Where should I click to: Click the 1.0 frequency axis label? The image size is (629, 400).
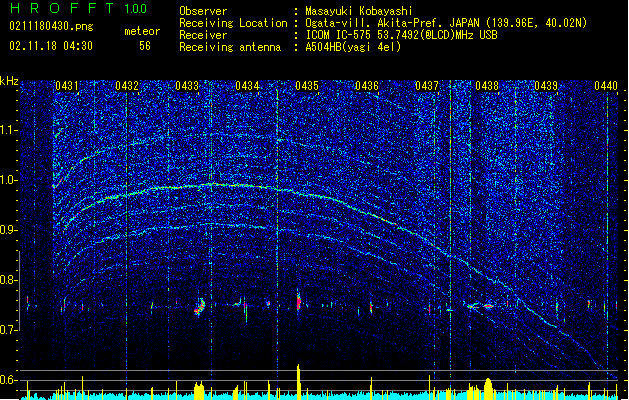click(9, 180)
